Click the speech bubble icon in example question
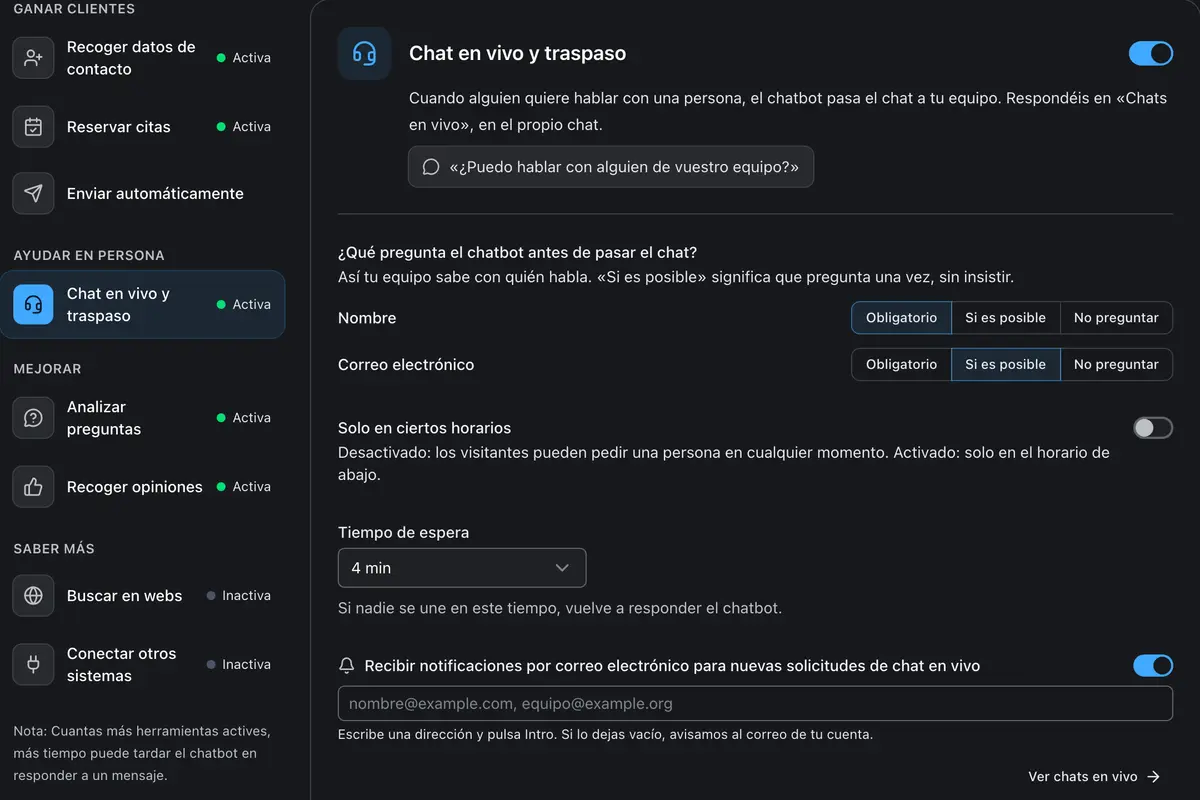This screenshot has width=1200, height=800. [431, 167]
